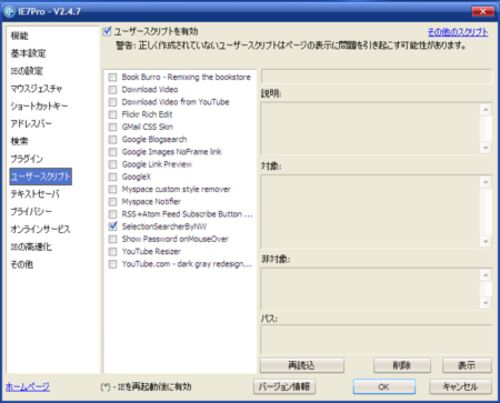
Task: Close the IE7Pro dialog window
Action: pyautogui.click(x=483, y=12)
